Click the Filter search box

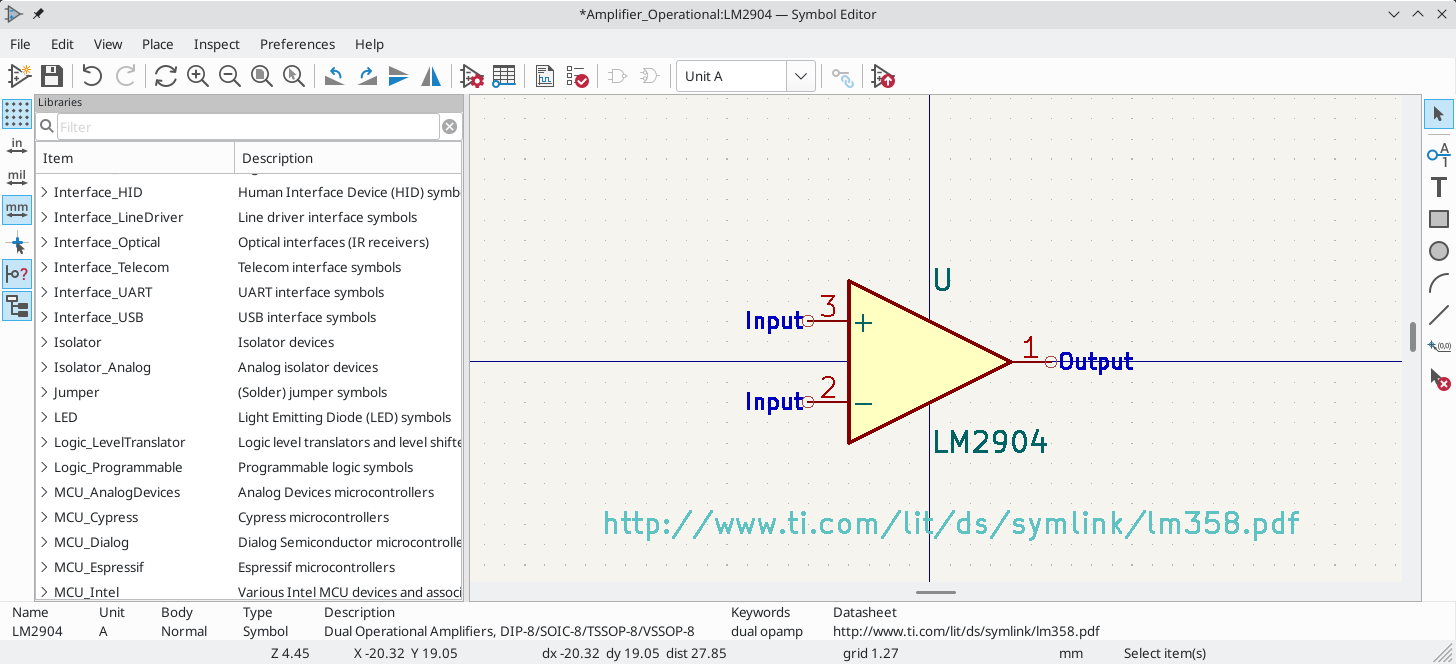pyautogui.click(x=240, y=126)
